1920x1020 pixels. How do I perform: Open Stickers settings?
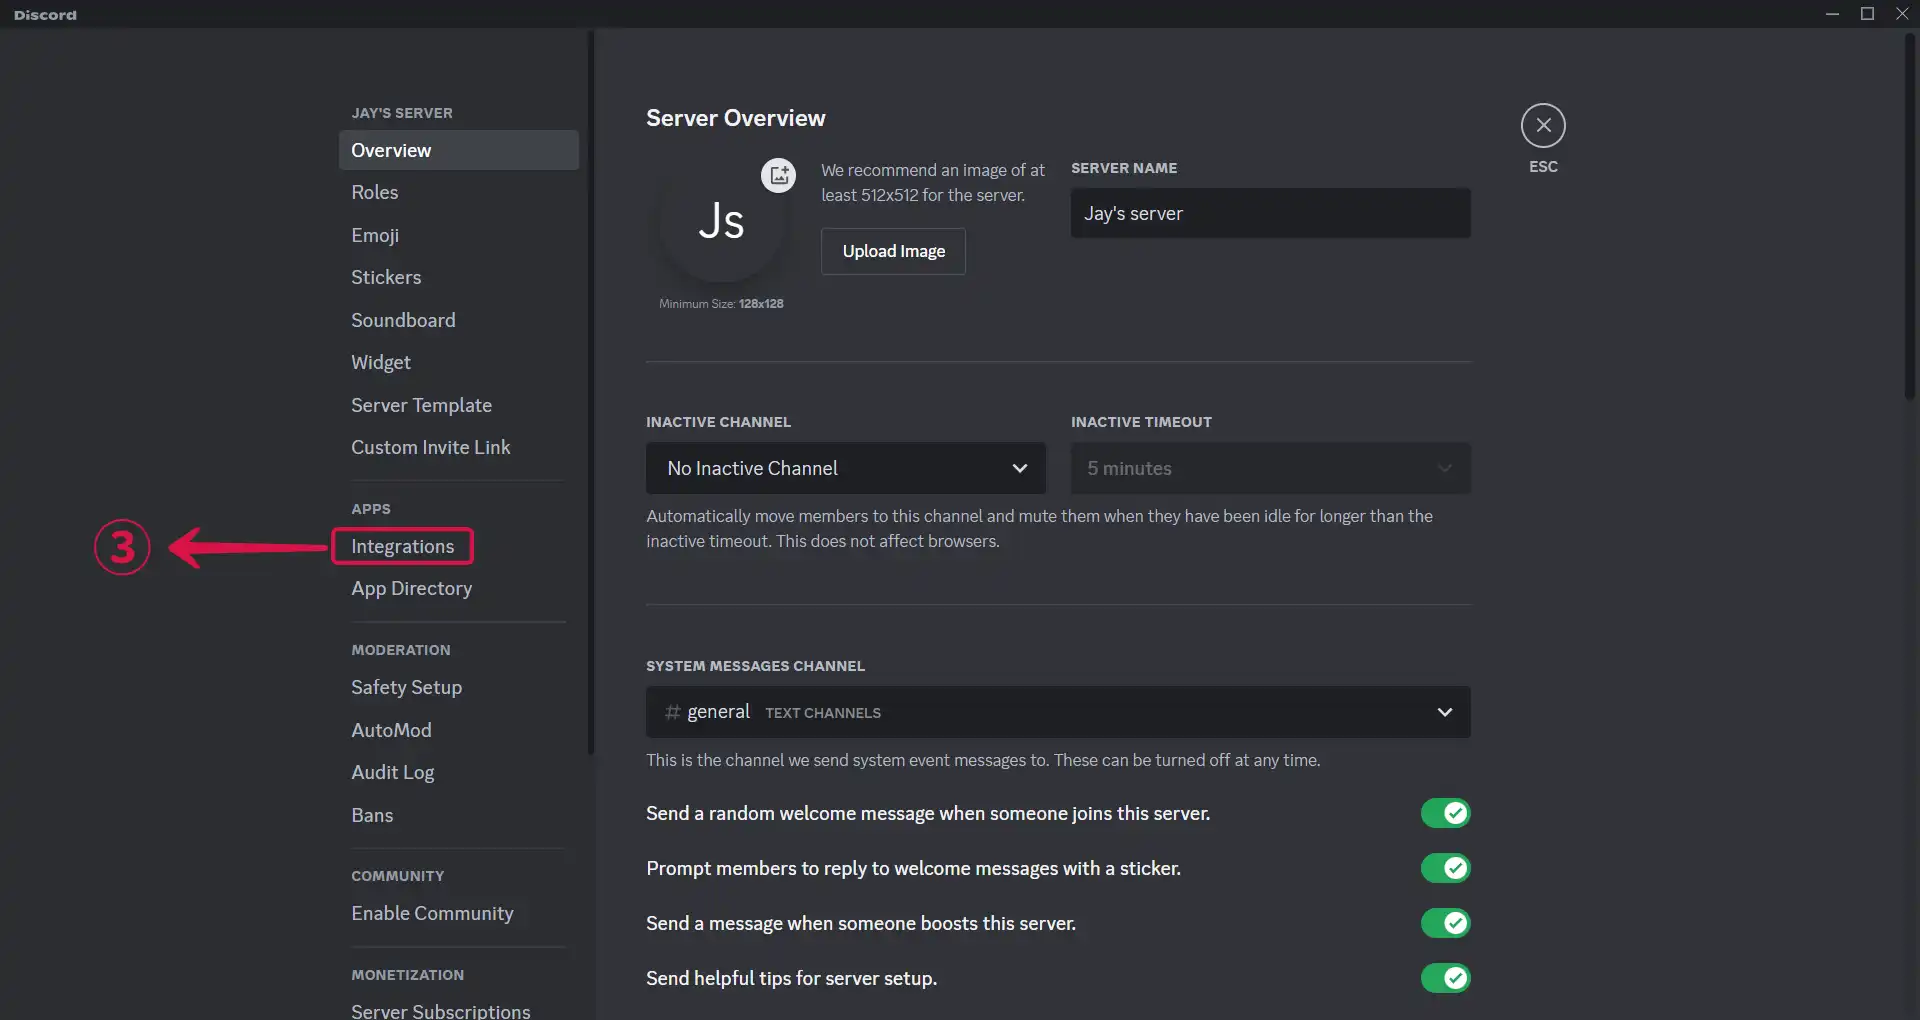459,277
